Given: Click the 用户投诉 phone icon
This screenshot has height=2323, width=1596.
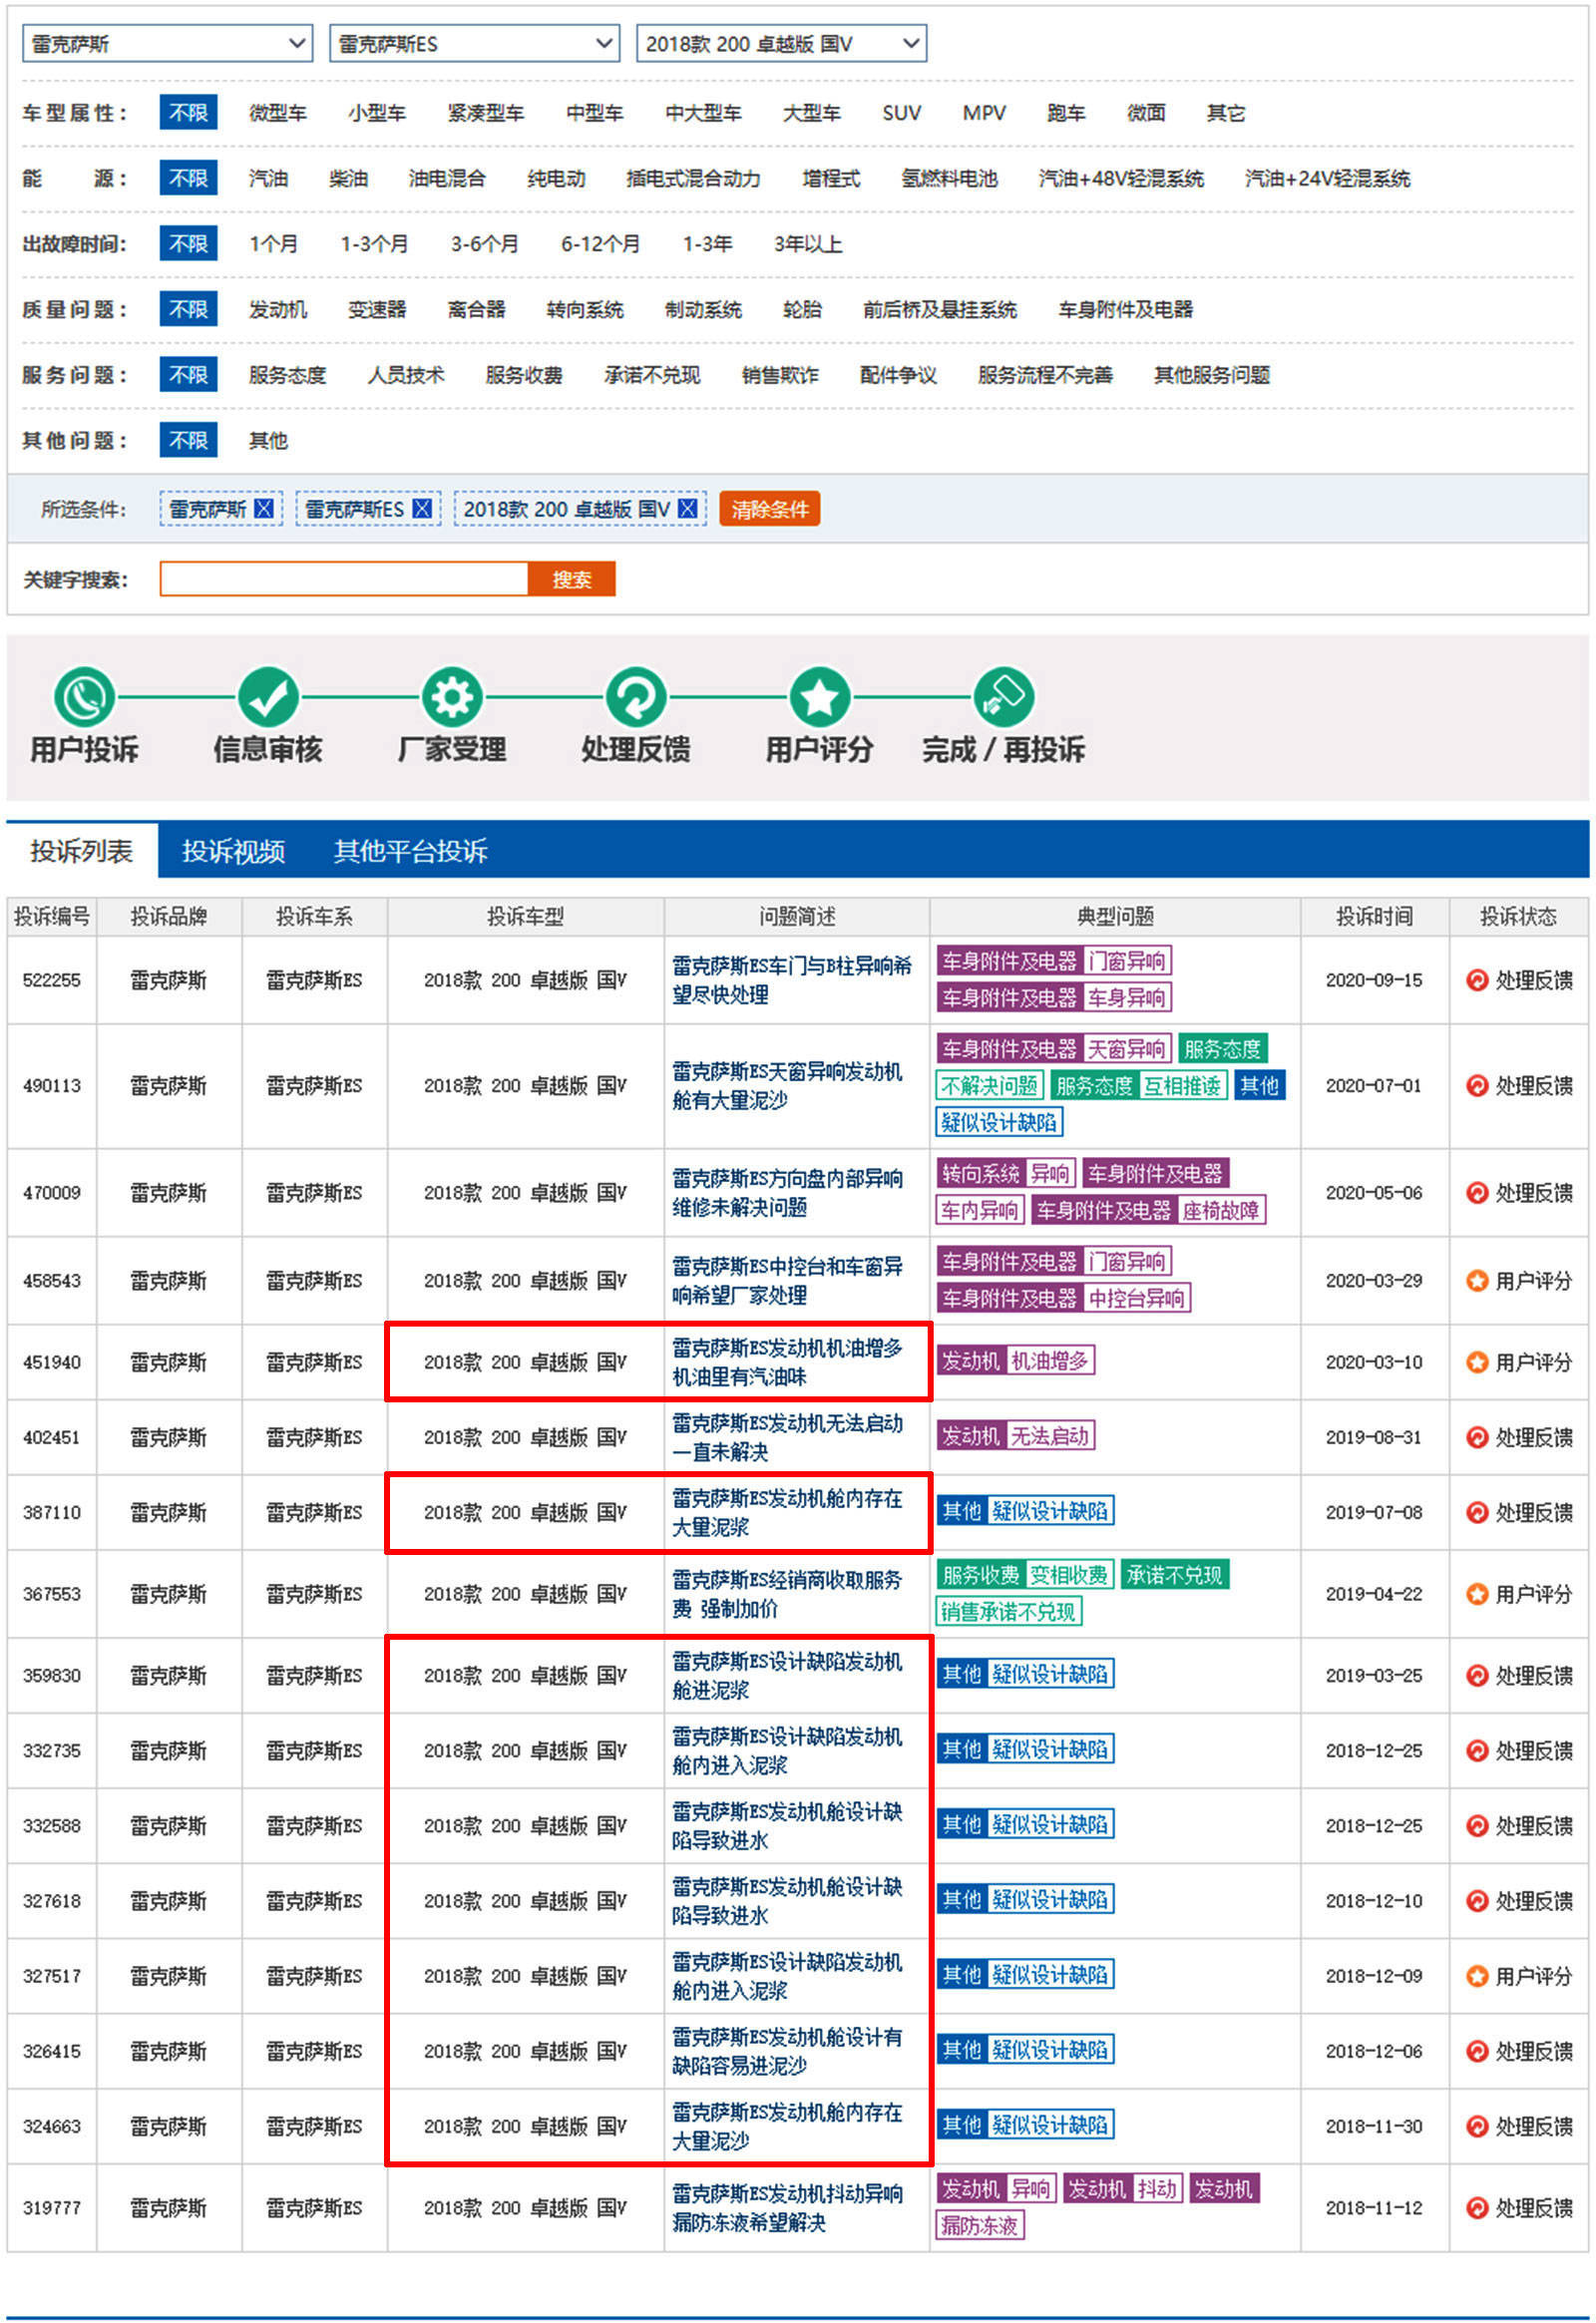Looking at the screenshot, I should point(84,697).
